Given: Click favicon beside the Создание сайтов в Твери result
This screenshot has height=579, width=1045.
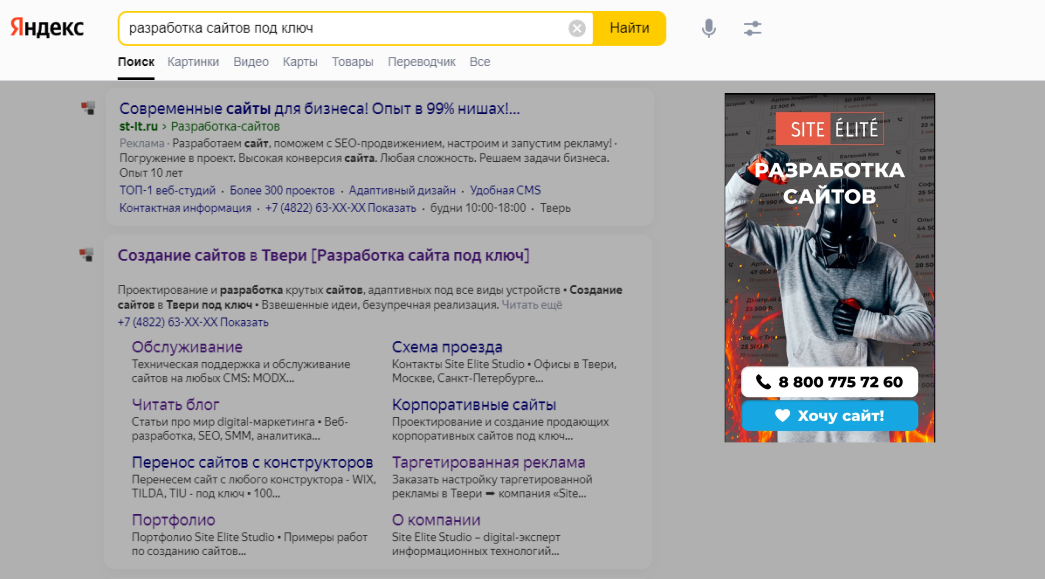Looking at the screenshot, I should point(88,255).
